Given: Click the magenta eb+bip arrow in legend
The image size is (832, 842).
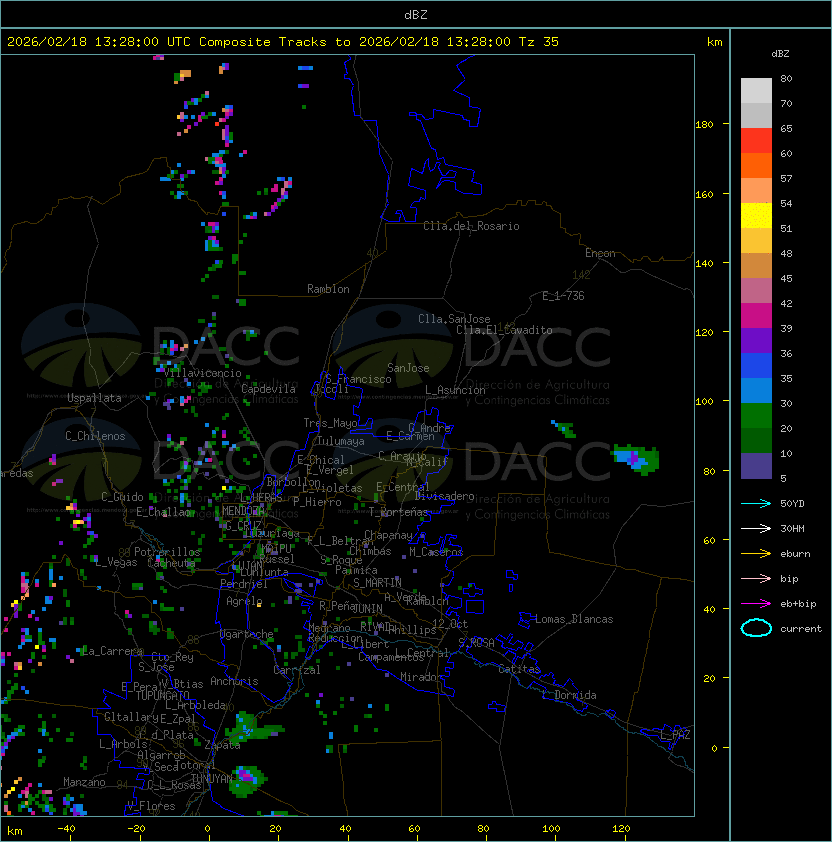Looking at the screenshot, I should tap(756, 604).
